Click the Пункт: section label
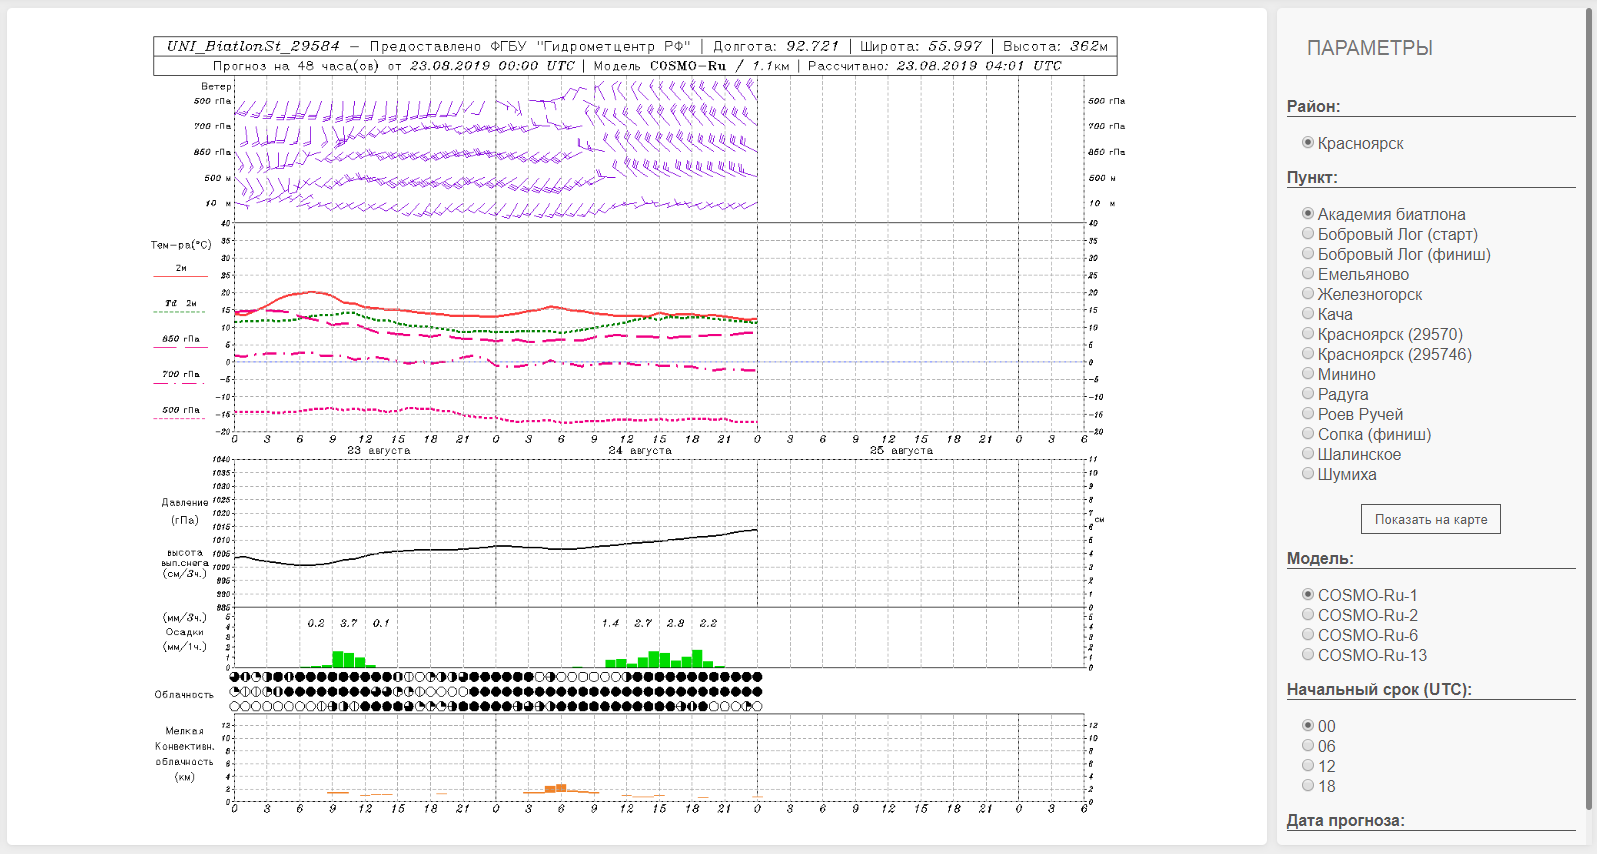Image resolution: width=1597 pixels, height=854 pixels. coord(1312,177)
